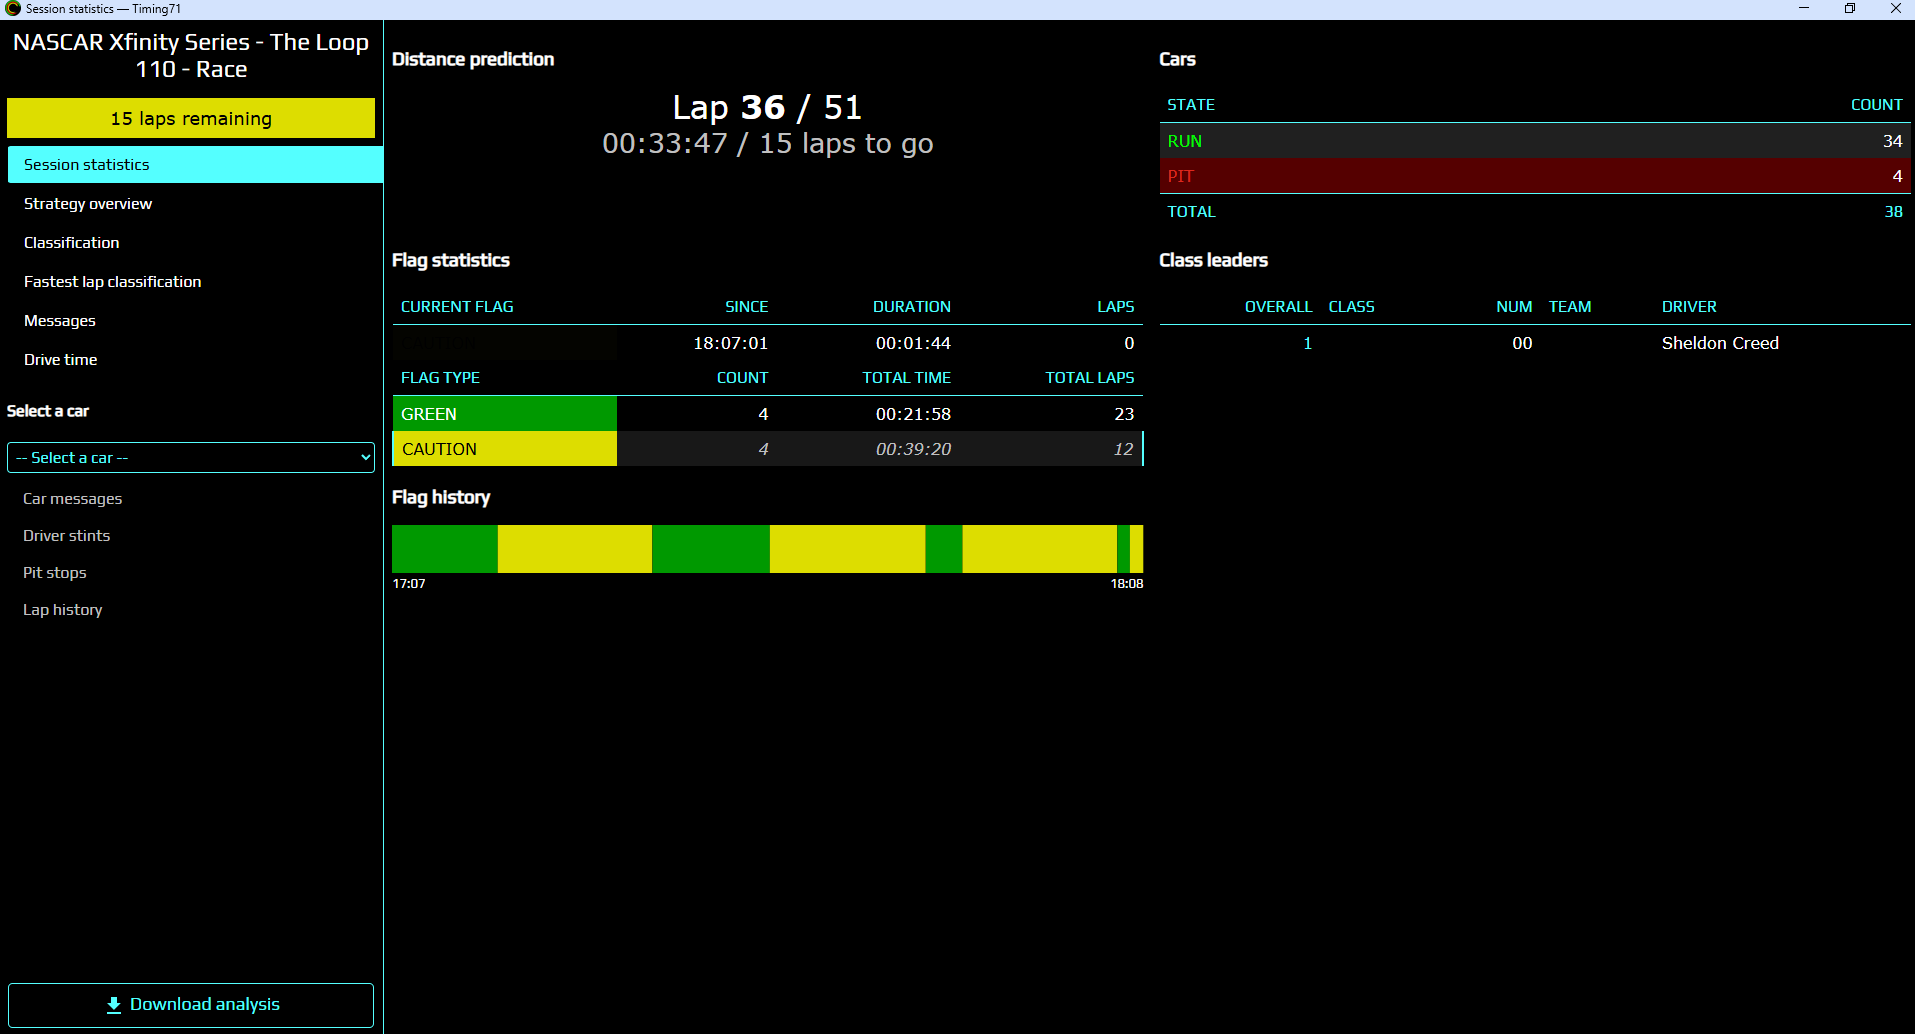Image resolution: width=1915 pixels, height=1034 pixels.
Task: Click overall position 1 in class leaders
Action: pyautogui.click(x=1307, y=343)
